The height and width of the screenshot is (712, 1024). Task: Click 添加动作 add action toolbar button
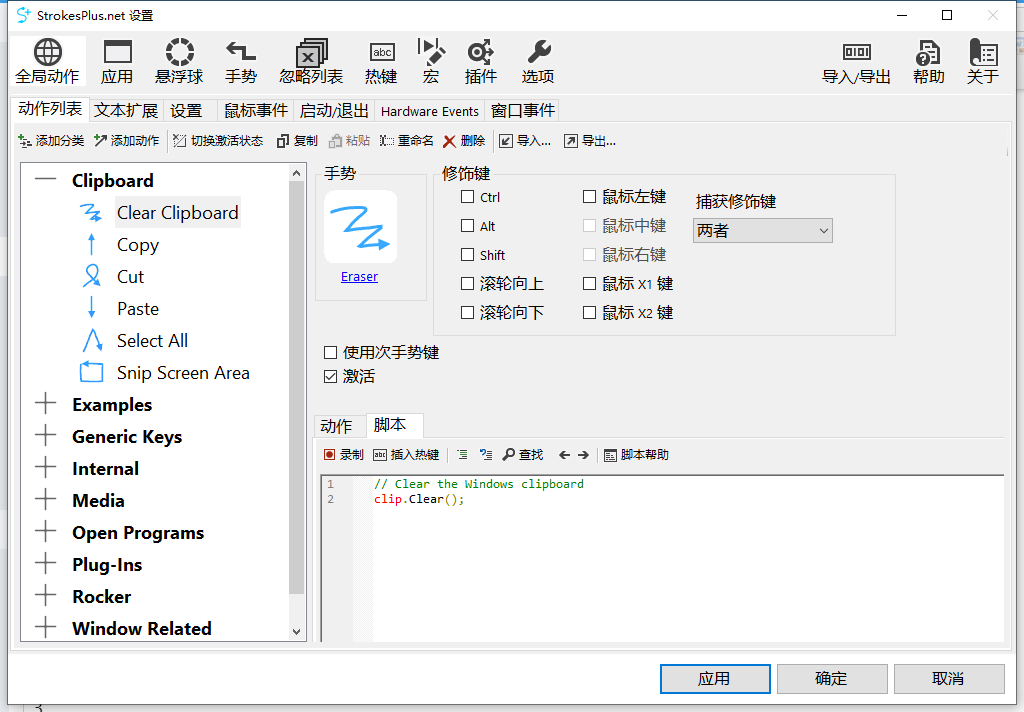pos(127,140)
